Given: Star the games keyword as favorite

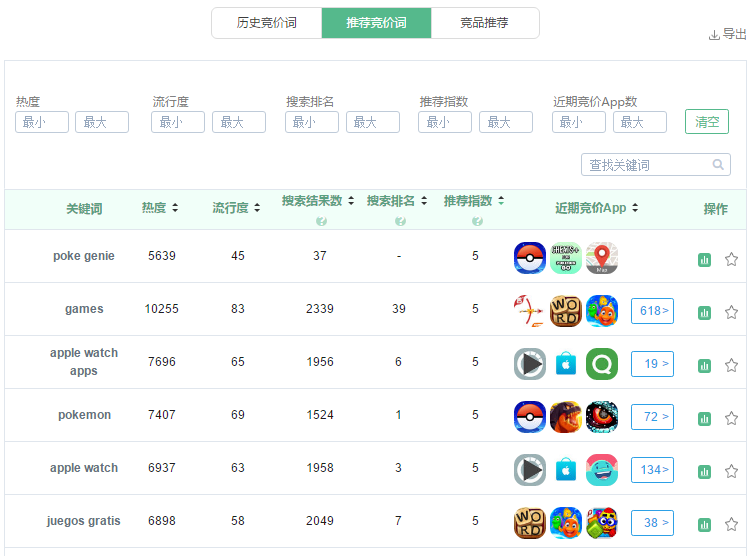Looking at the screenshot, I should pos(731,312).
